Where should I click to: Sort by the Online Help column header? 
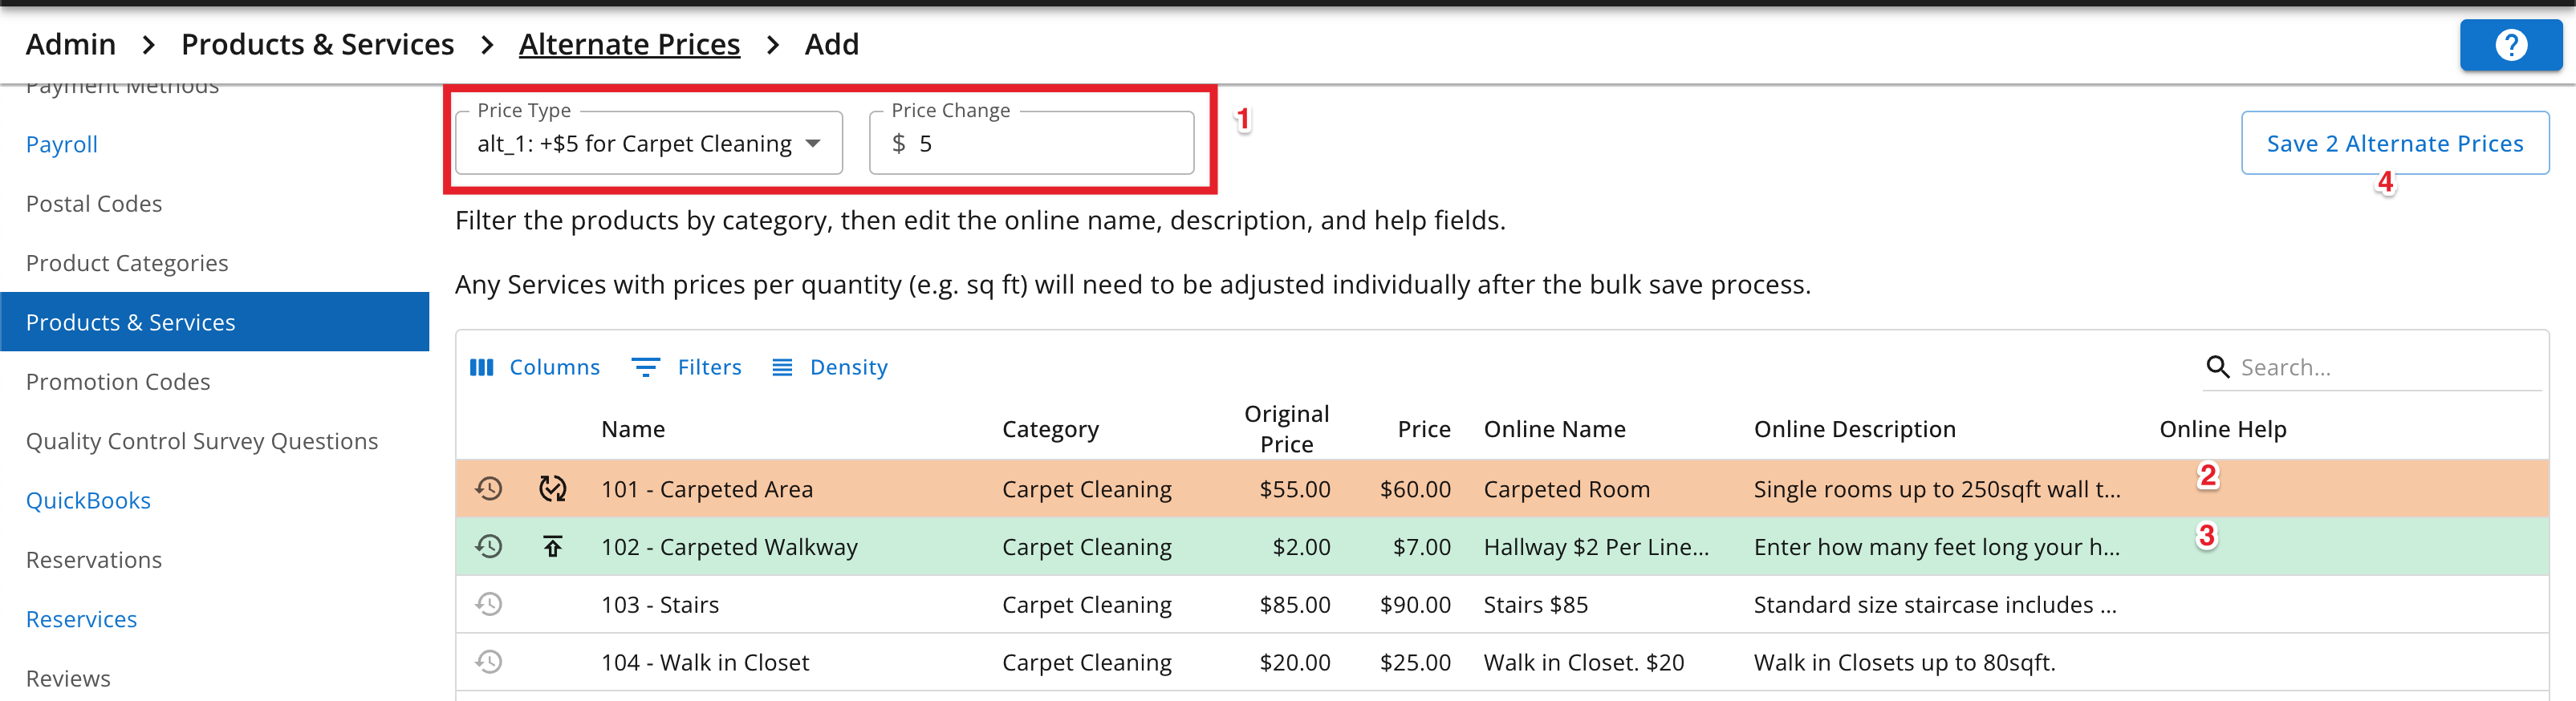coord(2222,429)
